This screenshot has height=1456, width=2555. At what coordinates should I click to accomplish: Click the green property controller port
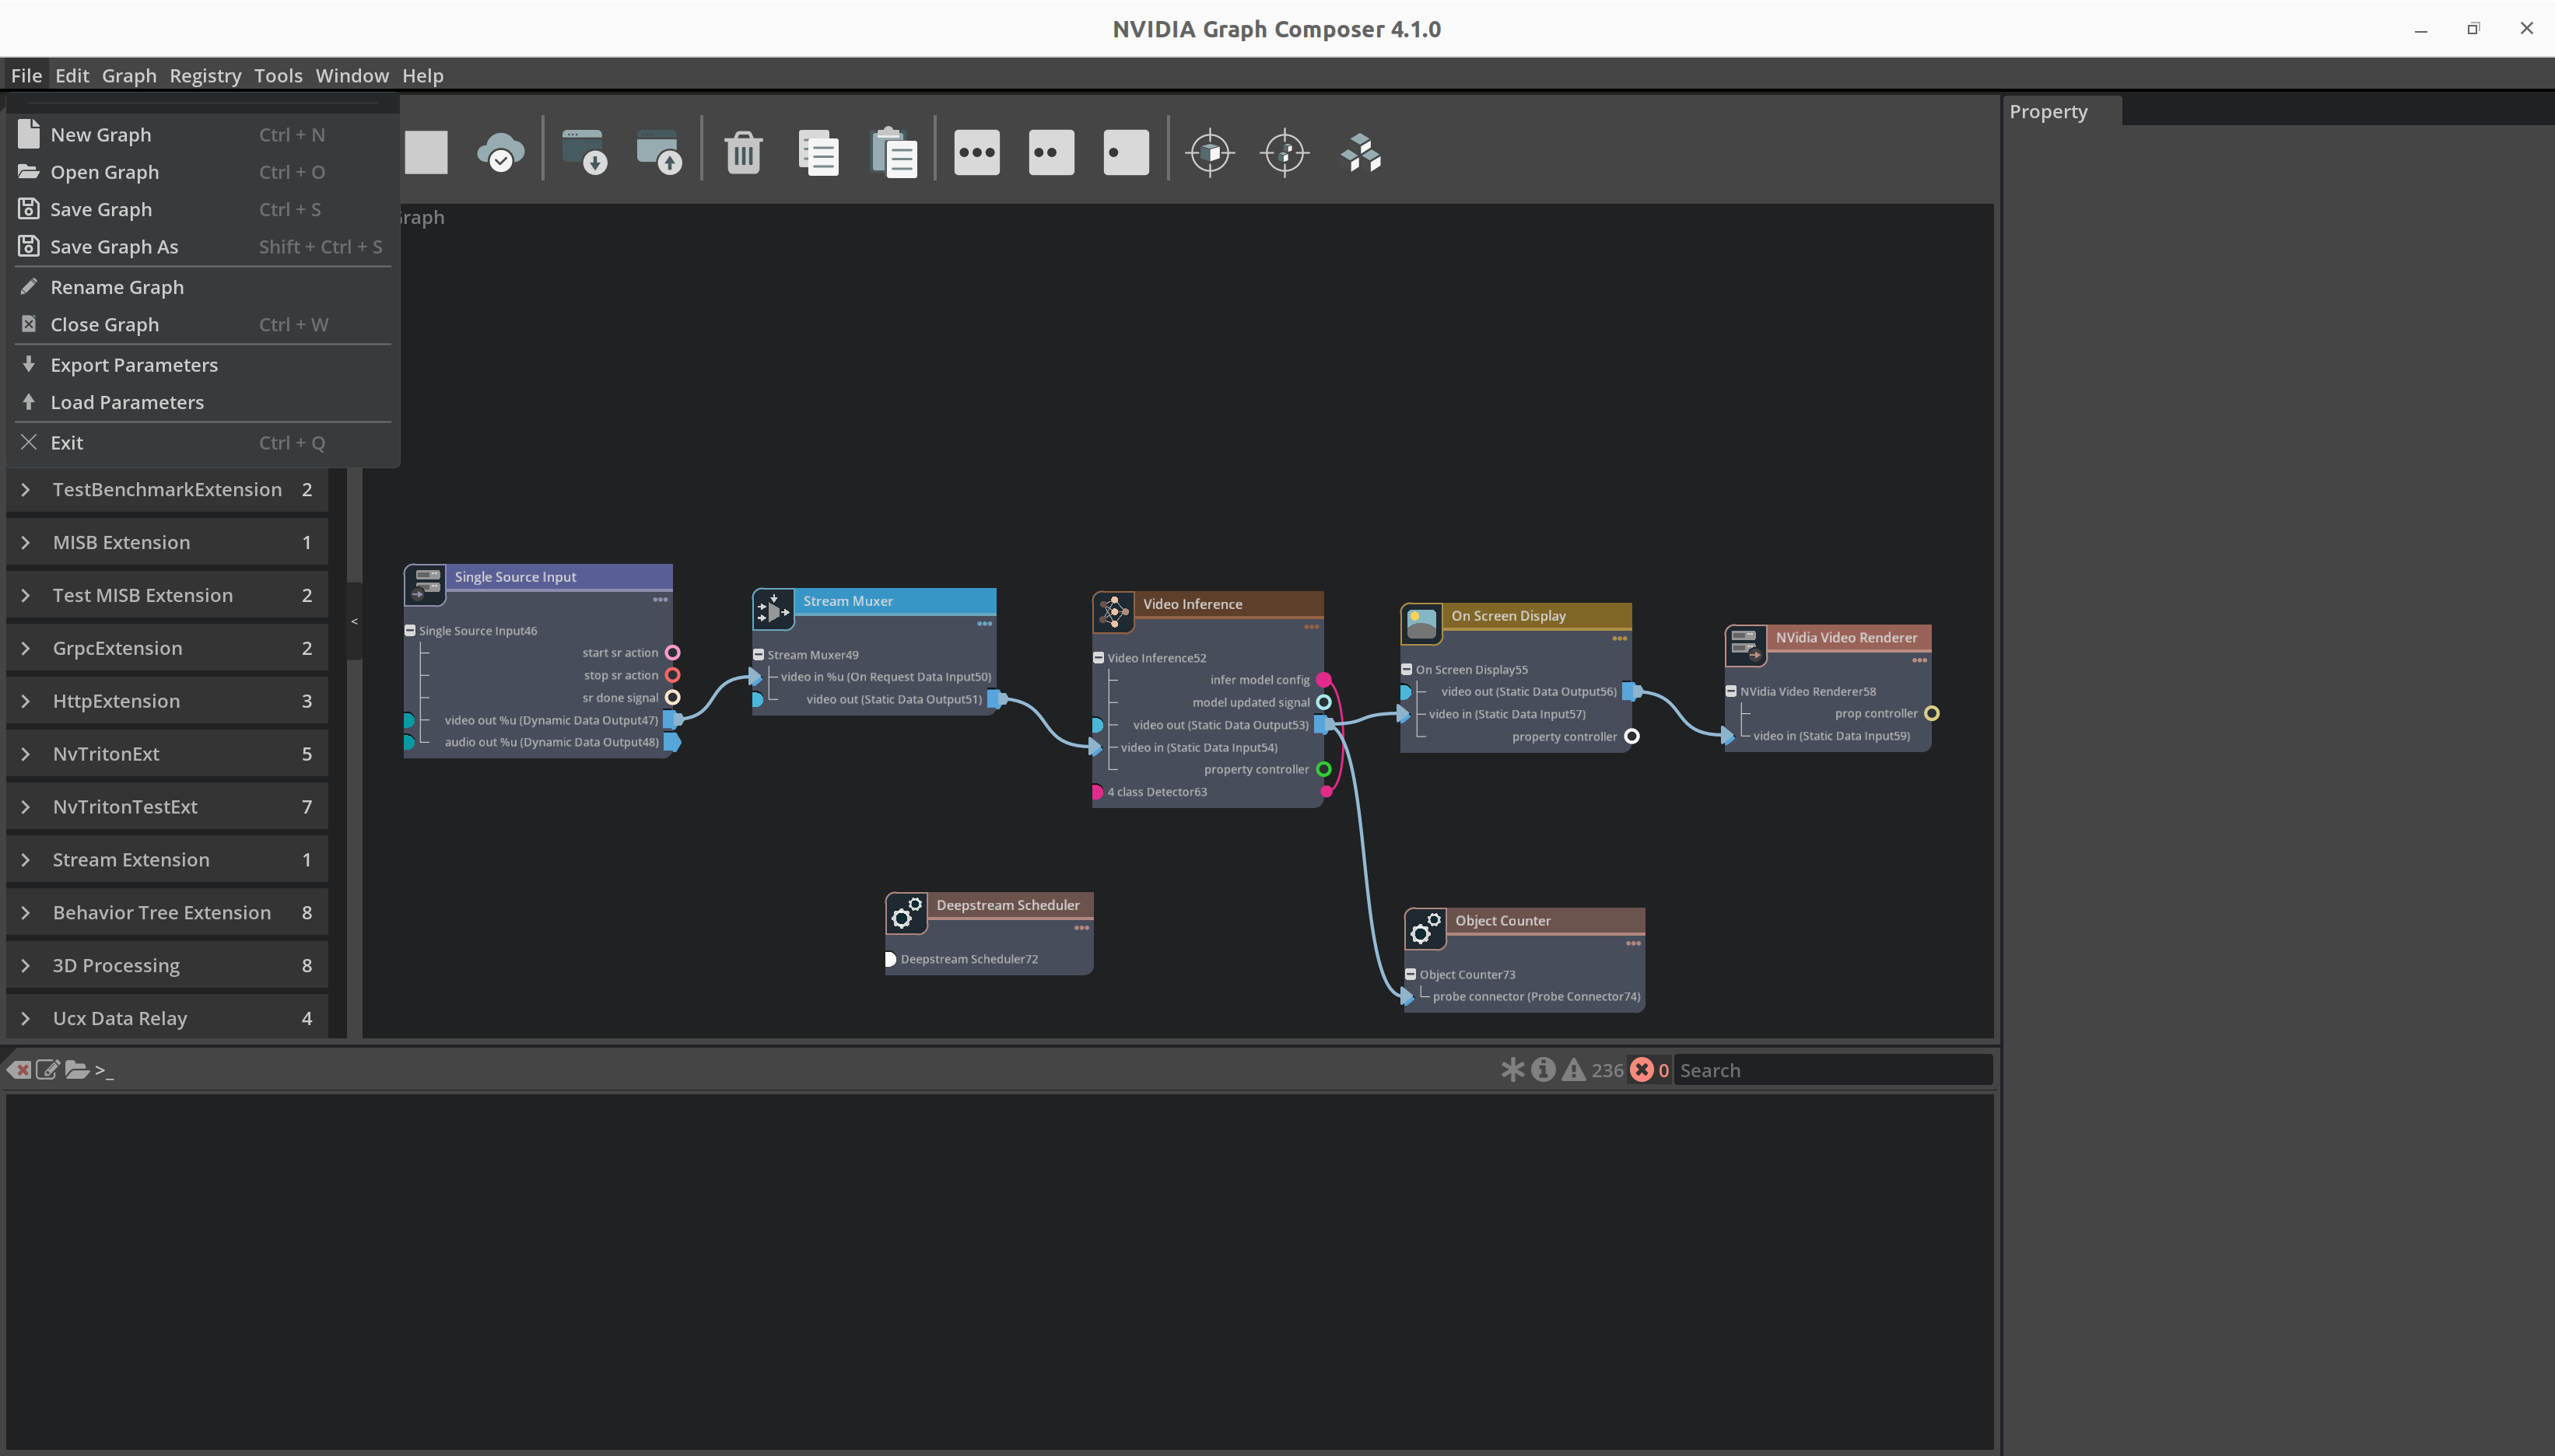[1323, 770]
